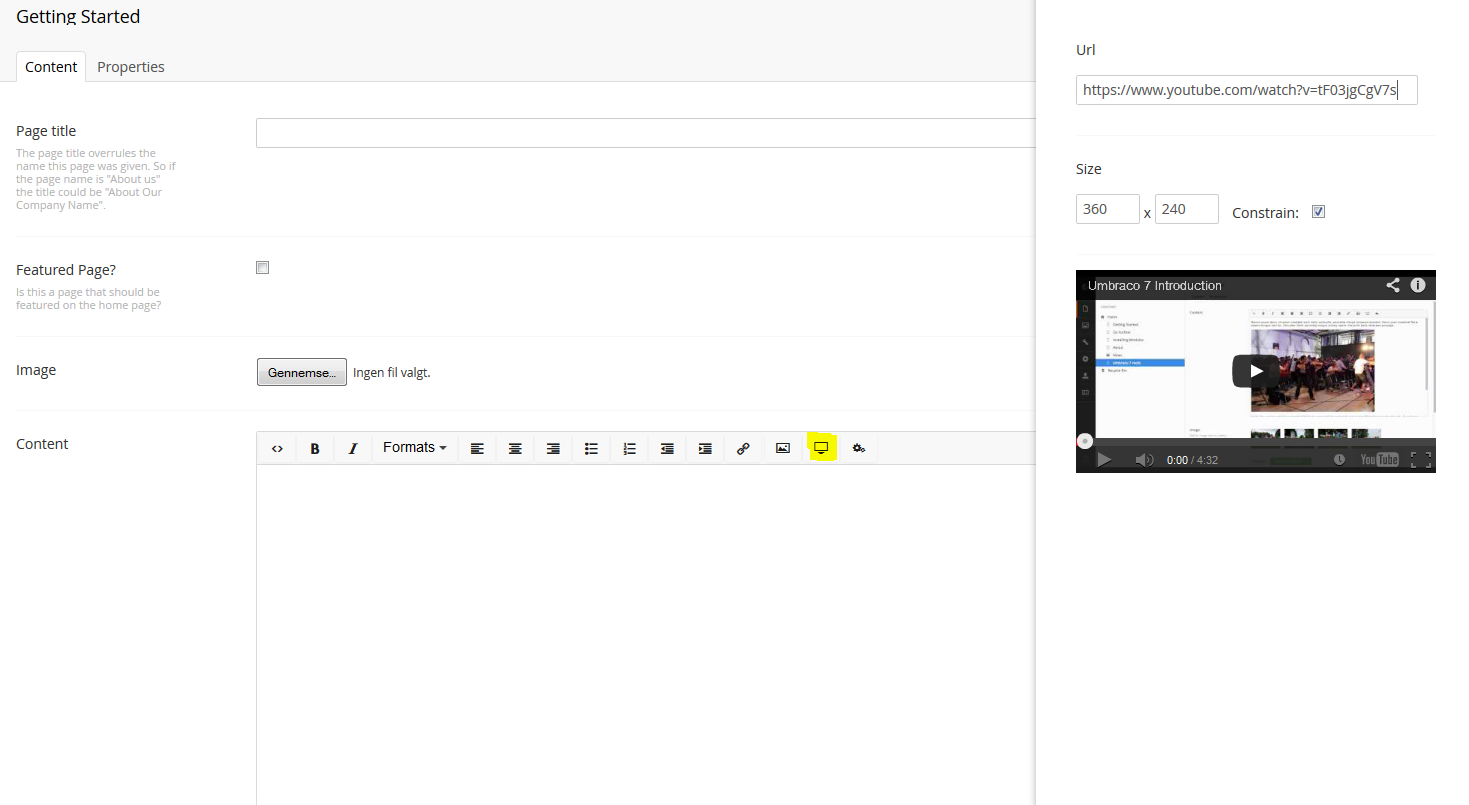This screenshot has width=1469, height=805.
Task: Tick the Featured Page checkbox
Action: click(x=262, y=267)
